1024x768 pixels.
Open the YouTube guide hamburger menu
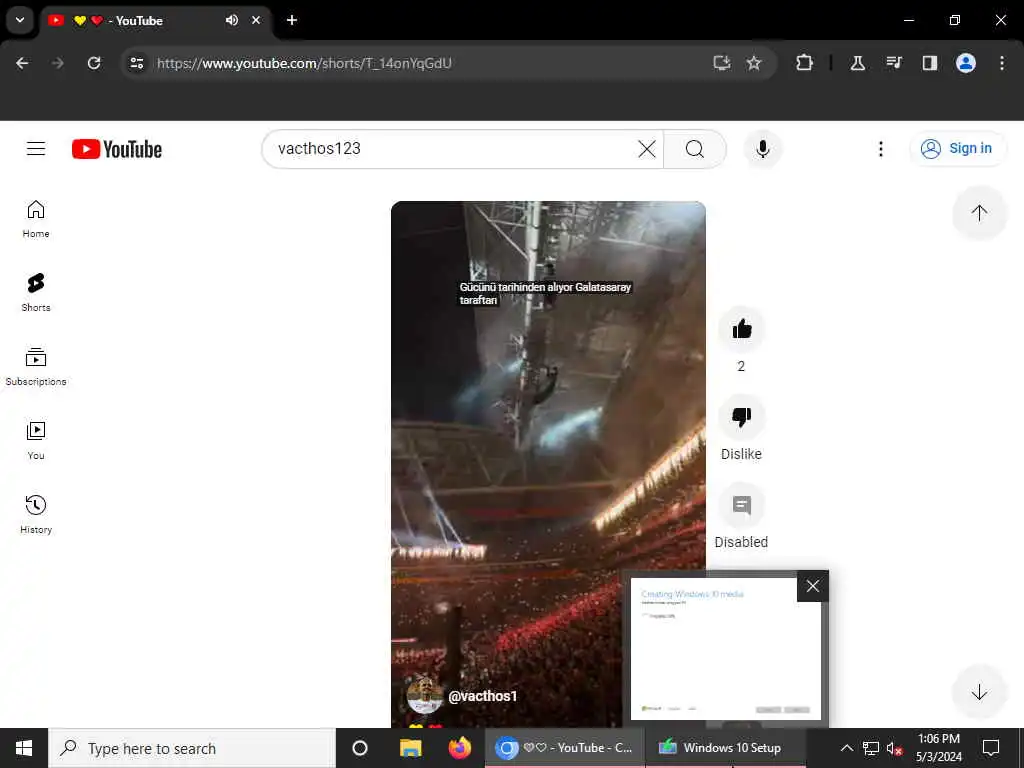(36, 149)
